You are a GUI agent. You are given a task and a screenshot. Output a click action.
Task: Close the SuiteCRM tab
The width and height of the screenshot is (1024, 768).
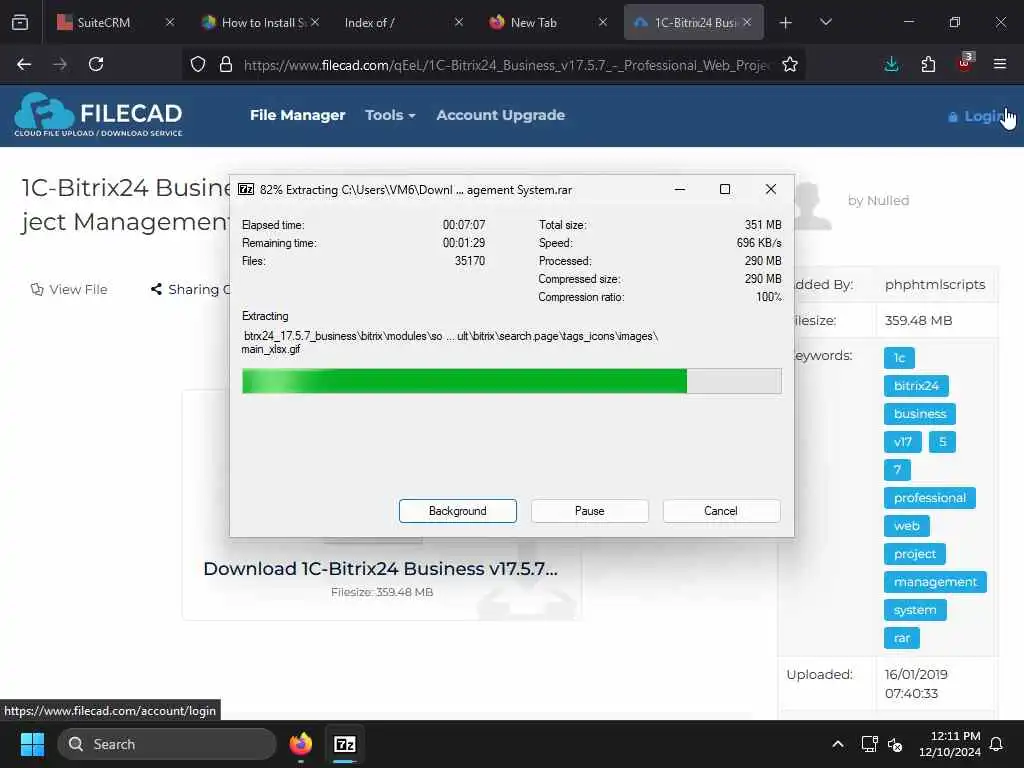pos(170,22)
